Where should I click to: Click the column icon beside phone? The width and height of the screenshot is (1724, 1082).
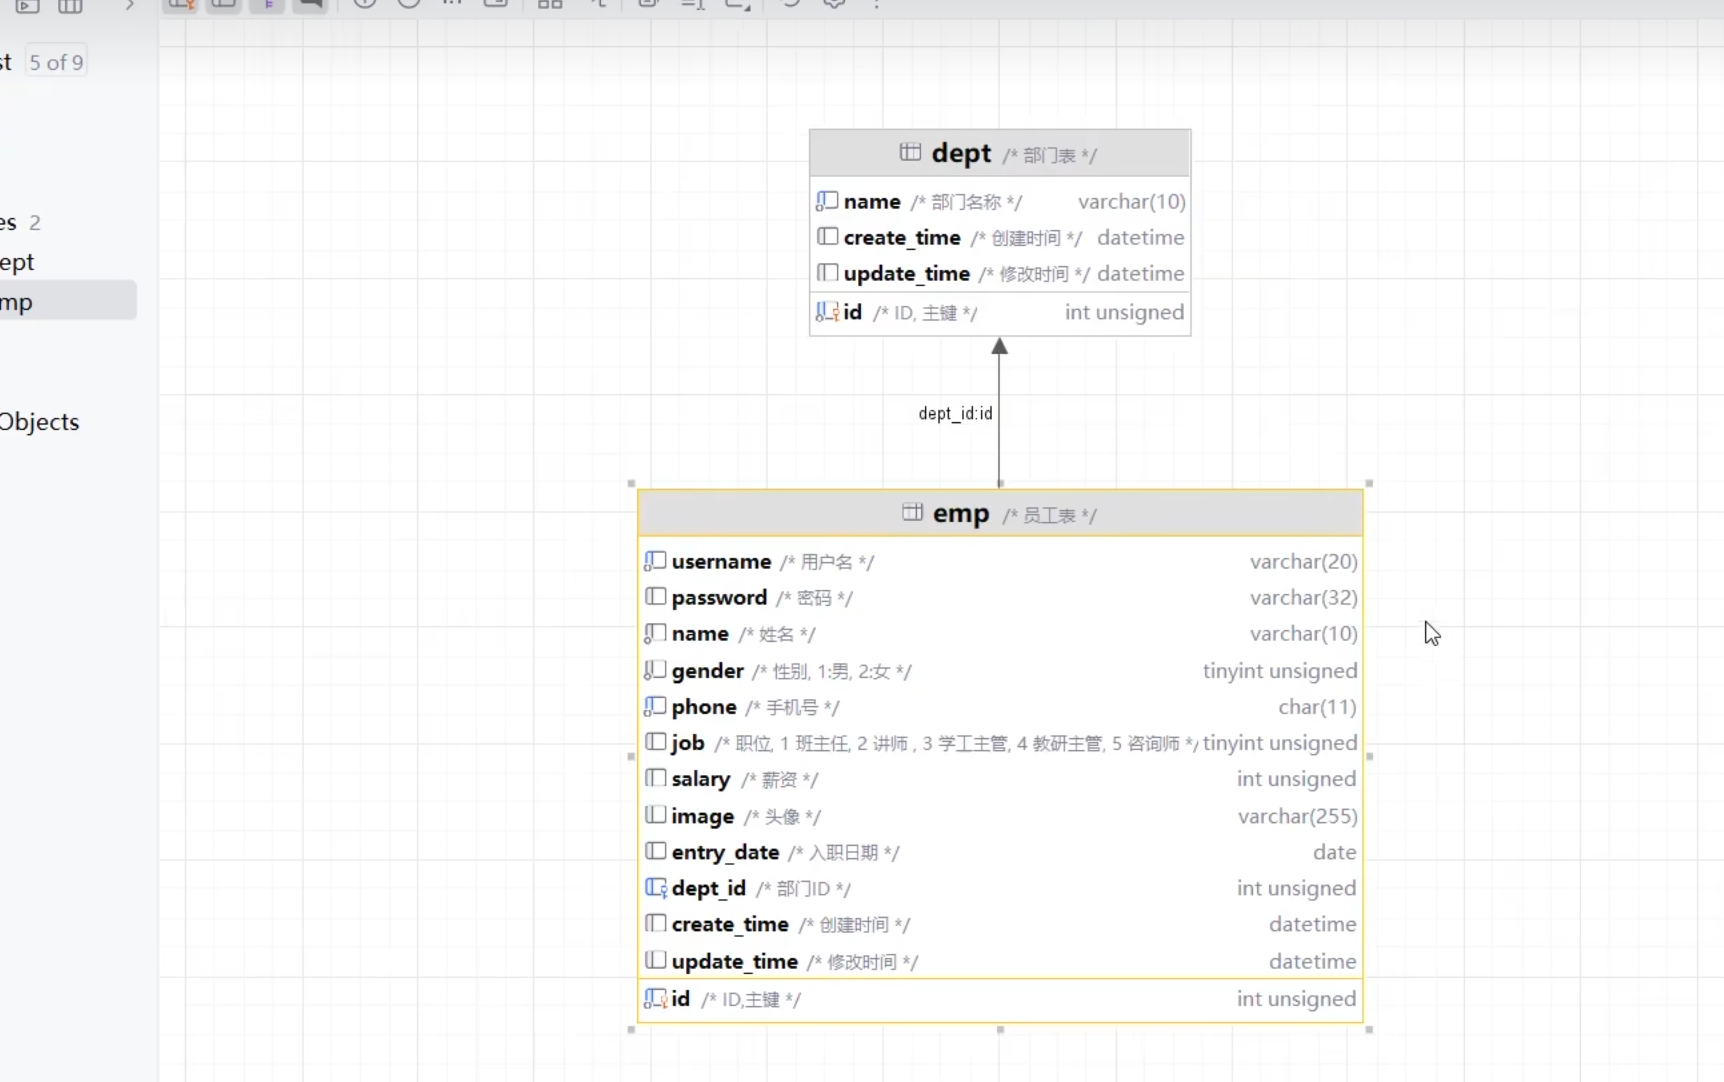click(655, 707)
